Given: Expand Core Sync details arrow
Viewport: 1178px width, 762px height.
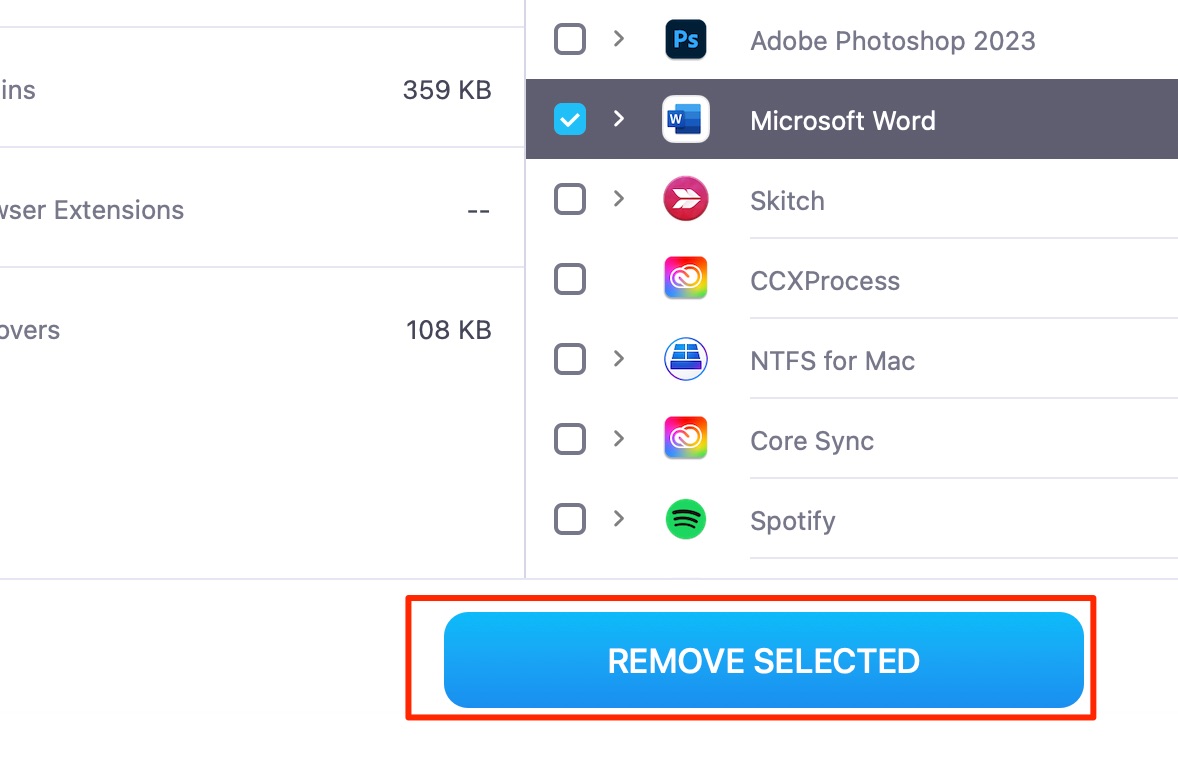Looking at the screenshot, I should (618, 439).
